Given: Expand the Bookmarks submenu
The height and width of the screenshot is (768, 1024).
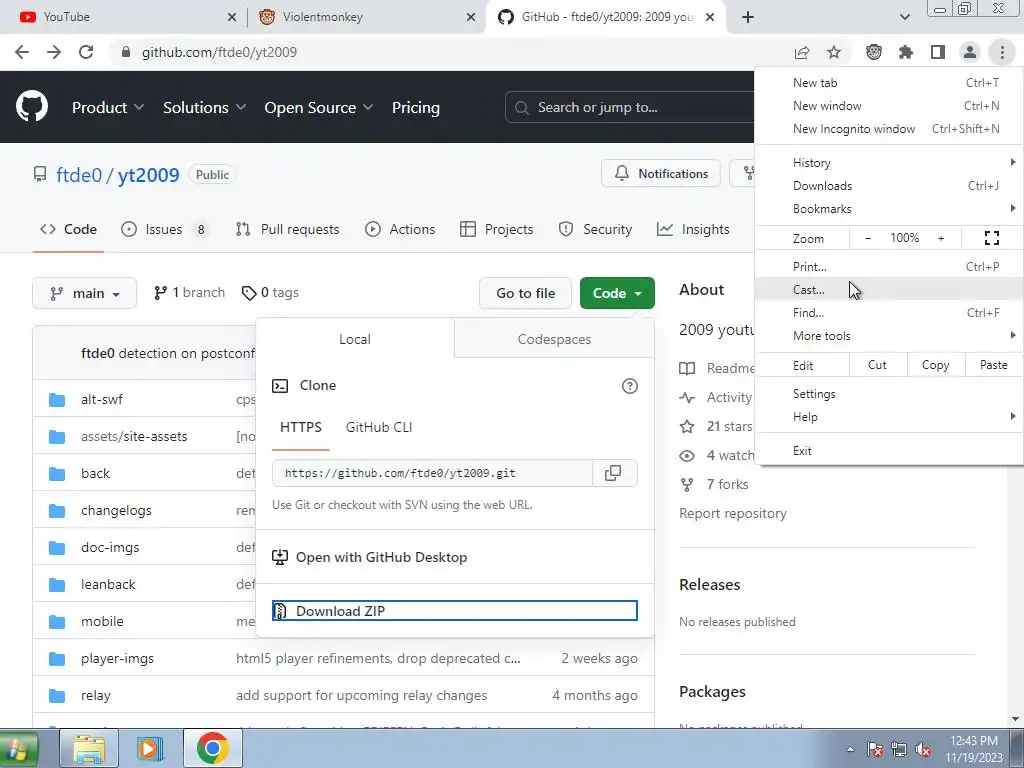Looking at the screenshot, I should (x=889, y=209).
